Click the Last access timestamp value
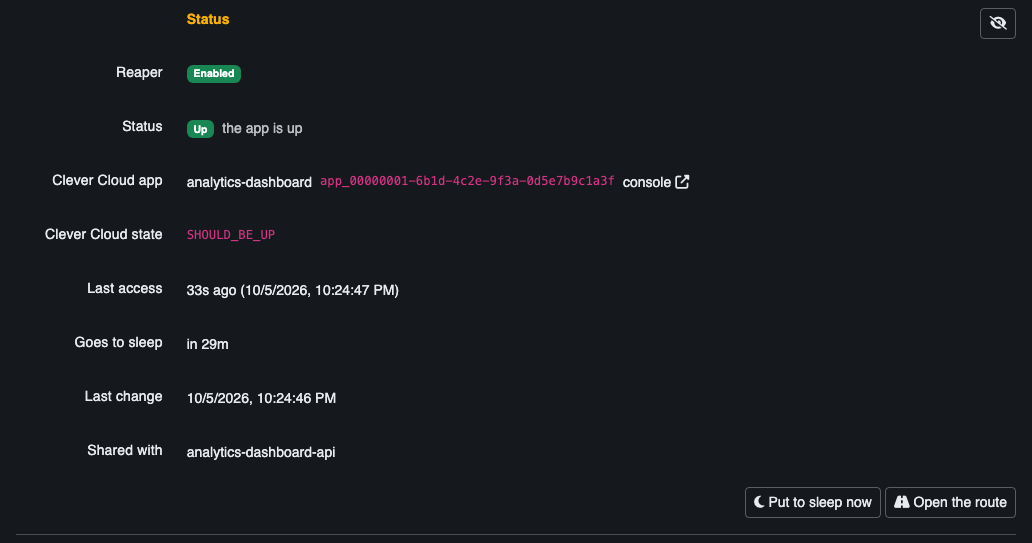Image resolution: width=1032 pixels, height=543 pixels. pos(293,290)
